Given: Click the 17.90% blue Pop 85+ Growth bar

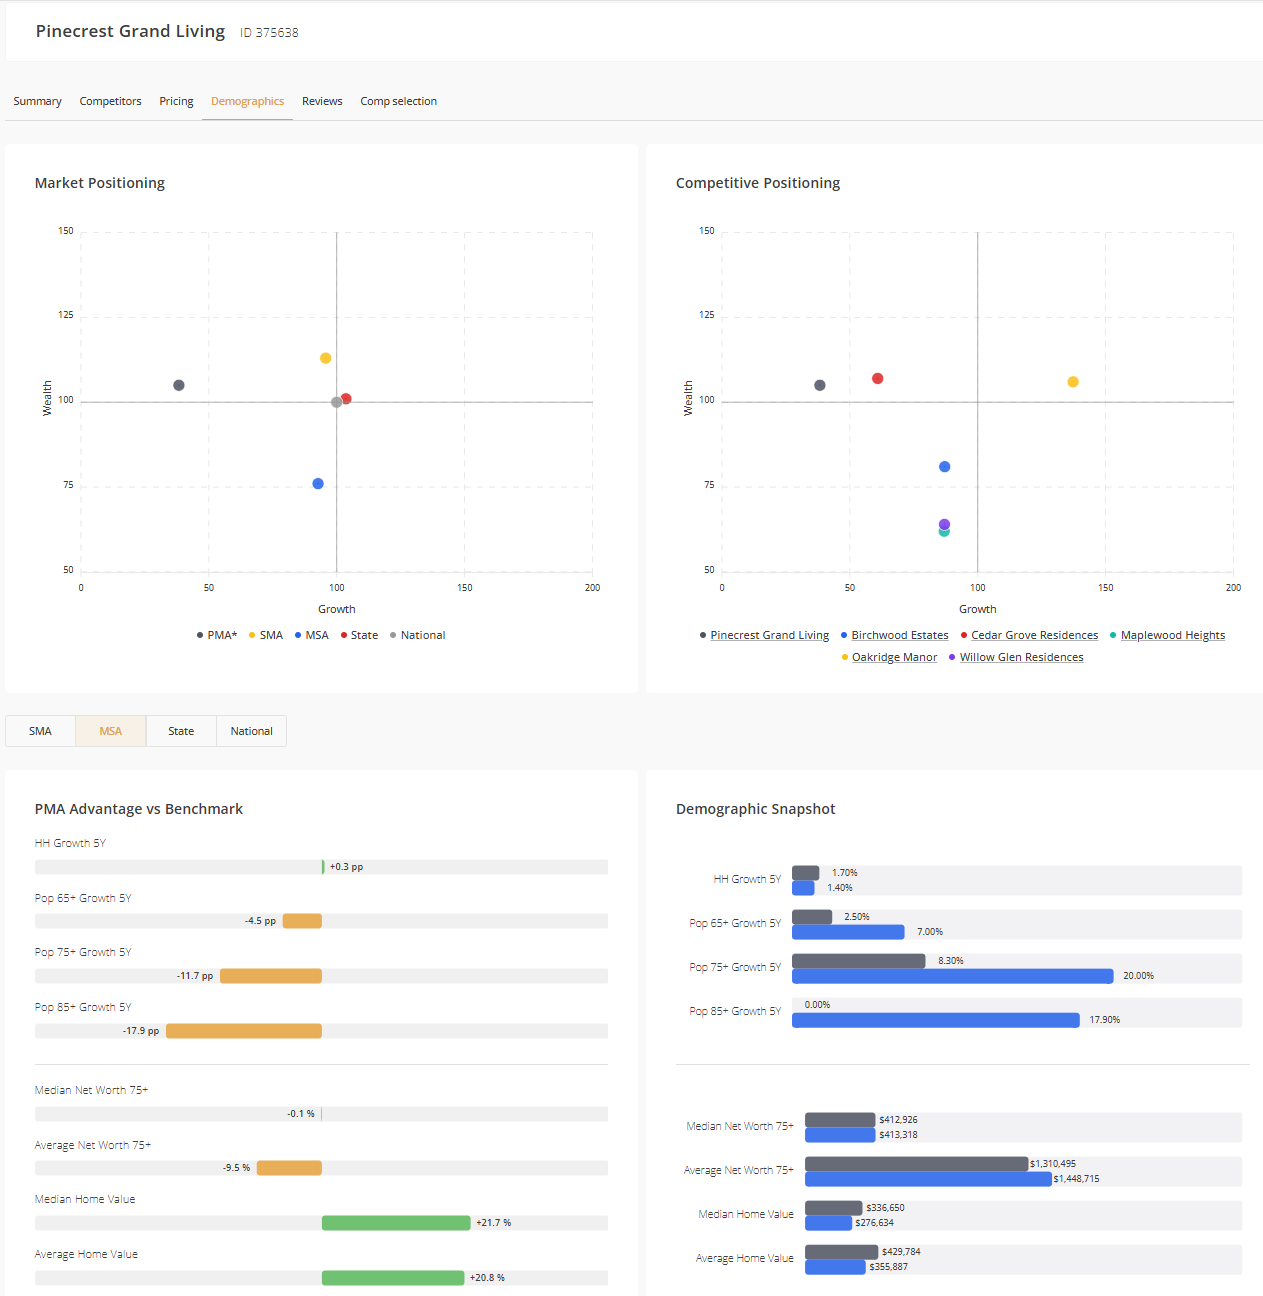Looking at the screenshot, I should click(936, 1020).
